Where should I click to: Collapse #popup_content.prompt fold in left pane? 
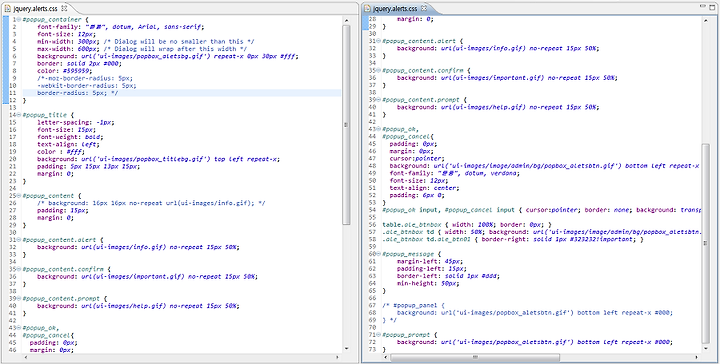[x=19, y=298]
